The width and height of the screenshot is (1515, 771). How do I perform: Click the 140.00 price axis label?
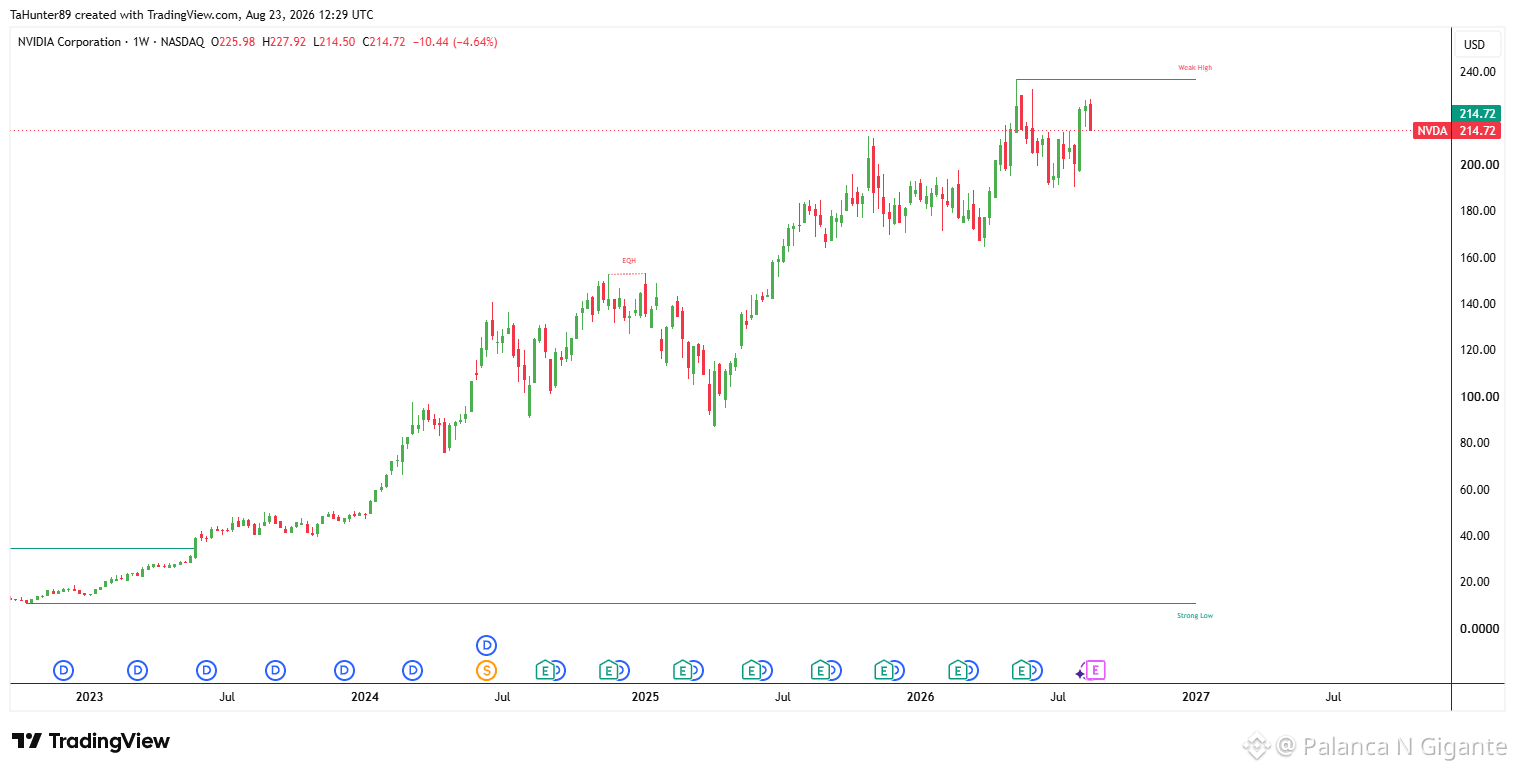coord(1477,304)
